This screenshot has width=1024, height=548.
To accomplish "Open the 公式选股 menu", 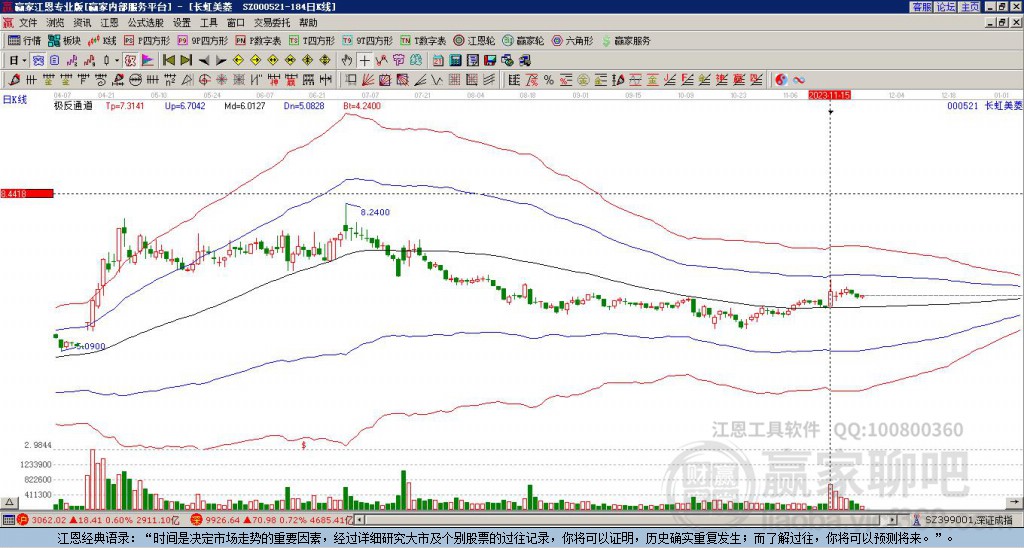I will (146, 23).
